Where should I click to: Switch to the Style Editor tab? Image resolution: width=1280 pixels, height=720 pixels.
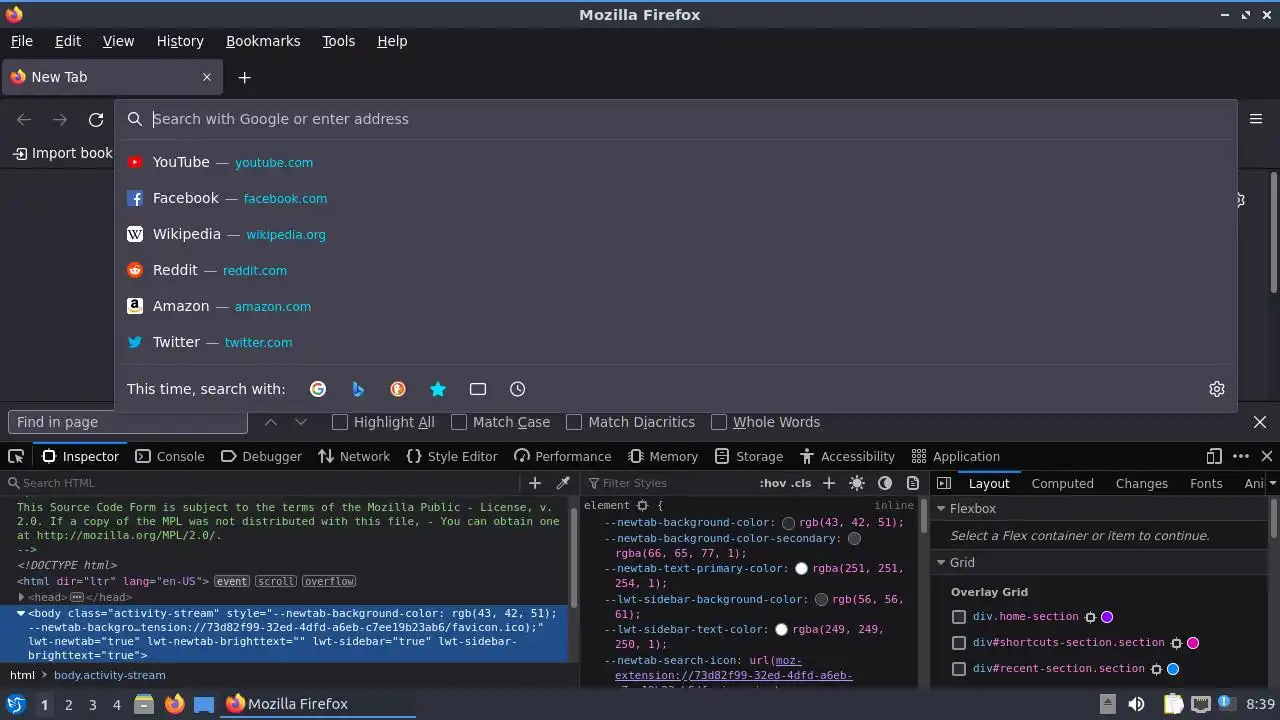point(452,456)
